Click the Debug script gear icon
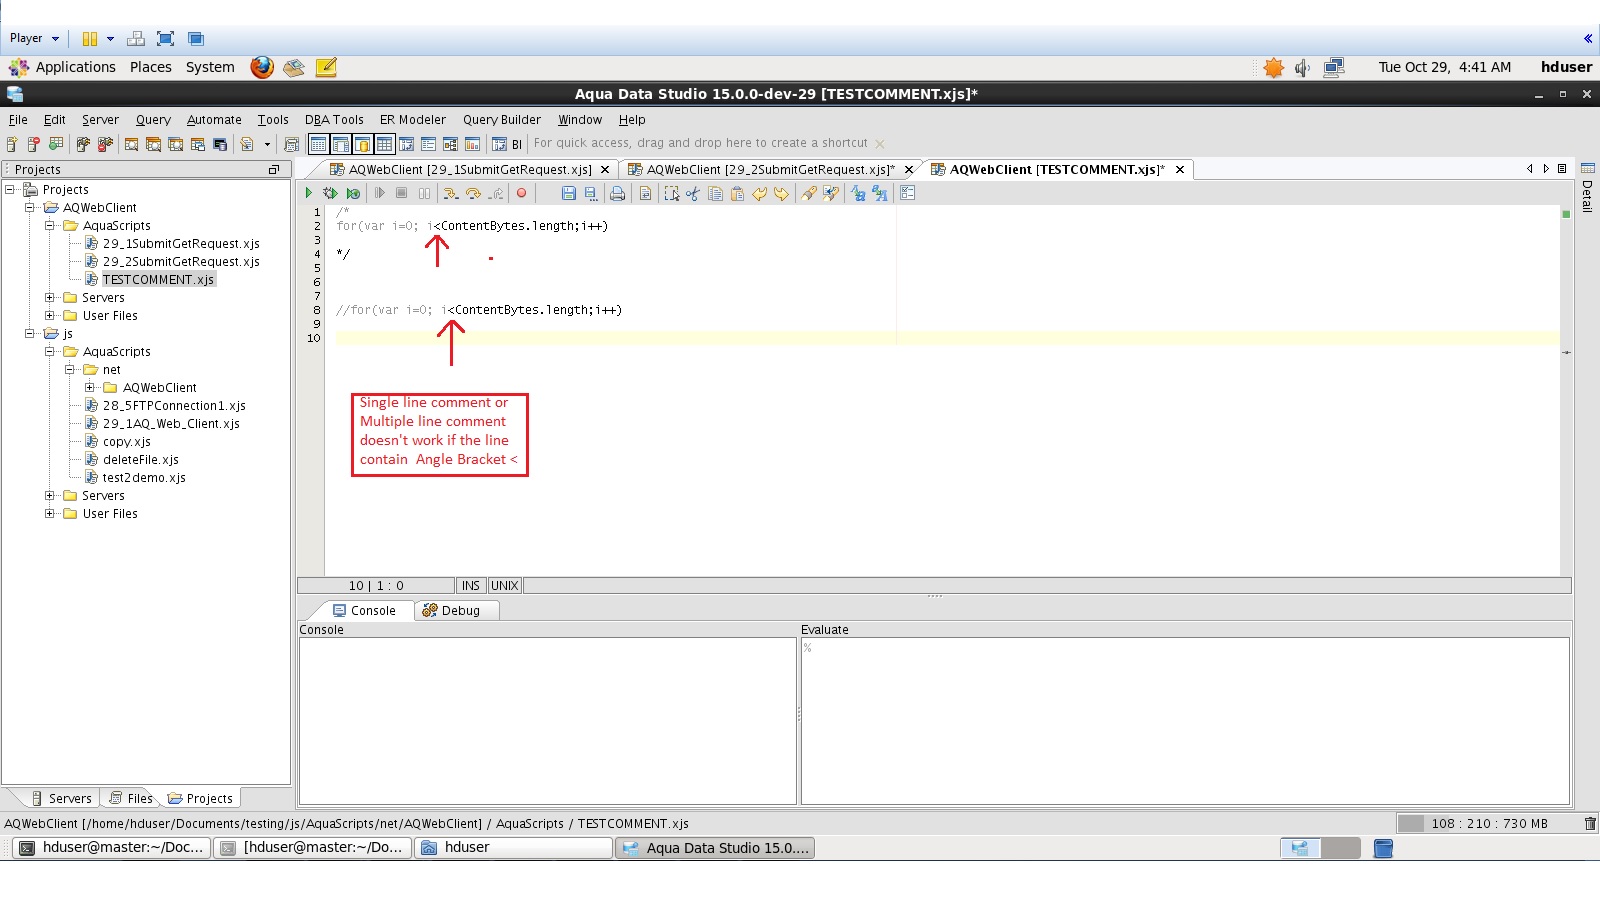1600x900 pixels. tap(330, 193)
